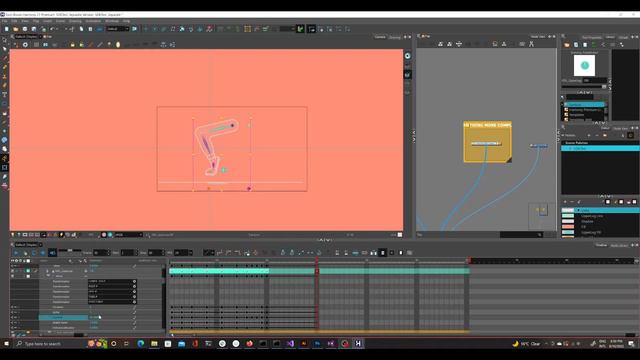Select the small blue node in Node View

(x=539, y=146)
